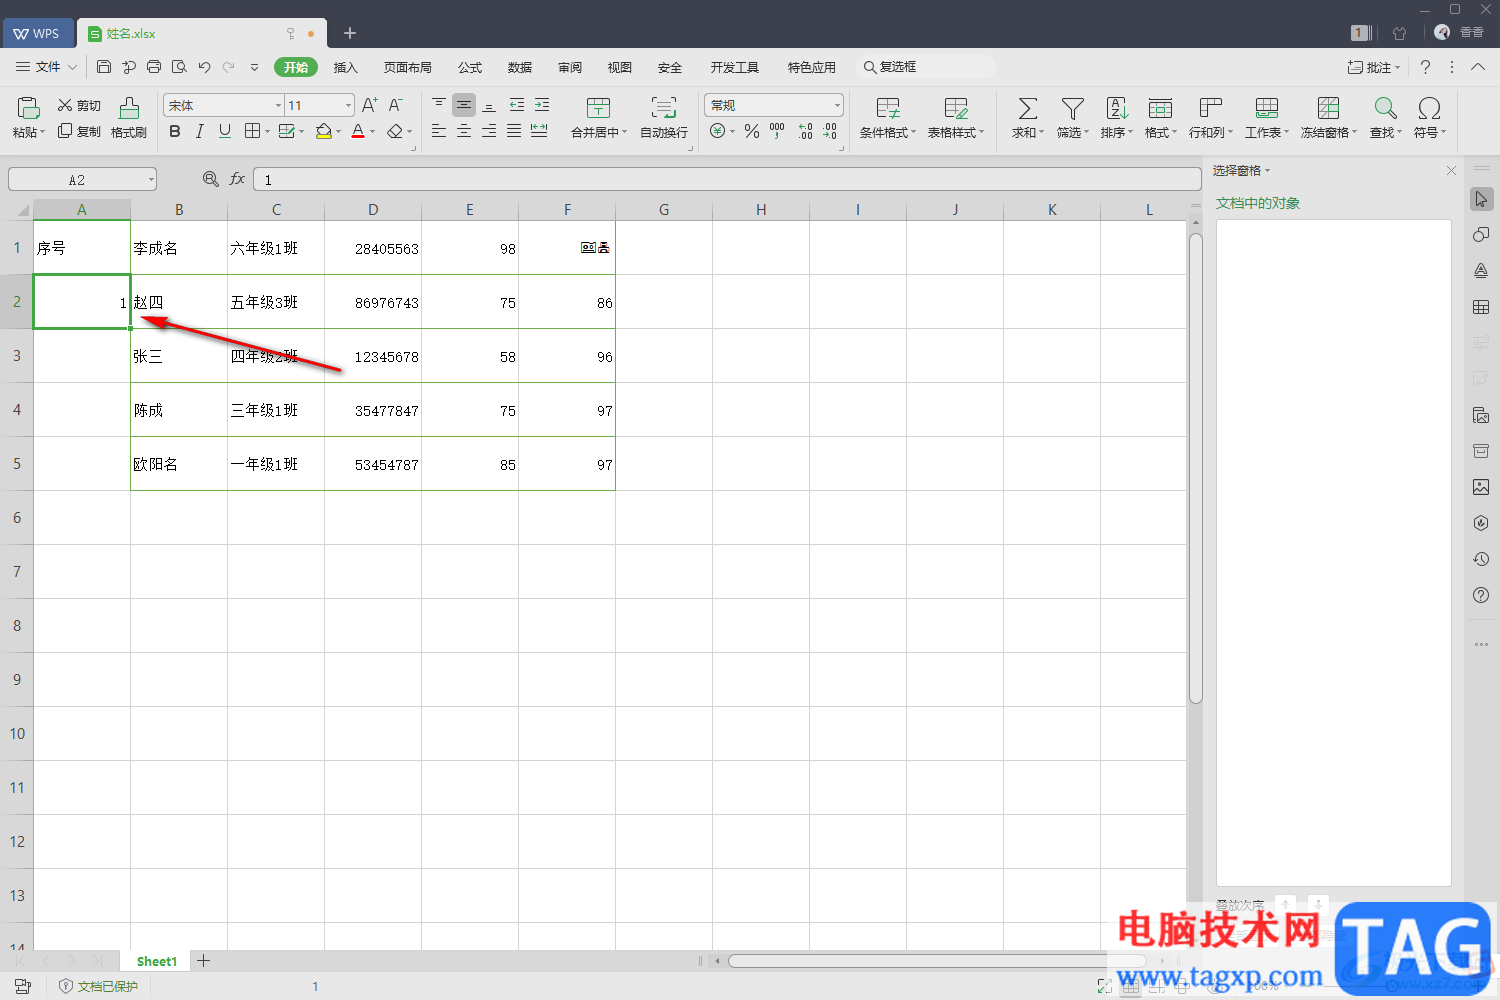Click the Paste (粘贴) clipboard icon
This screenshot has width=1500, height=1000.
[x=29, y=108]
